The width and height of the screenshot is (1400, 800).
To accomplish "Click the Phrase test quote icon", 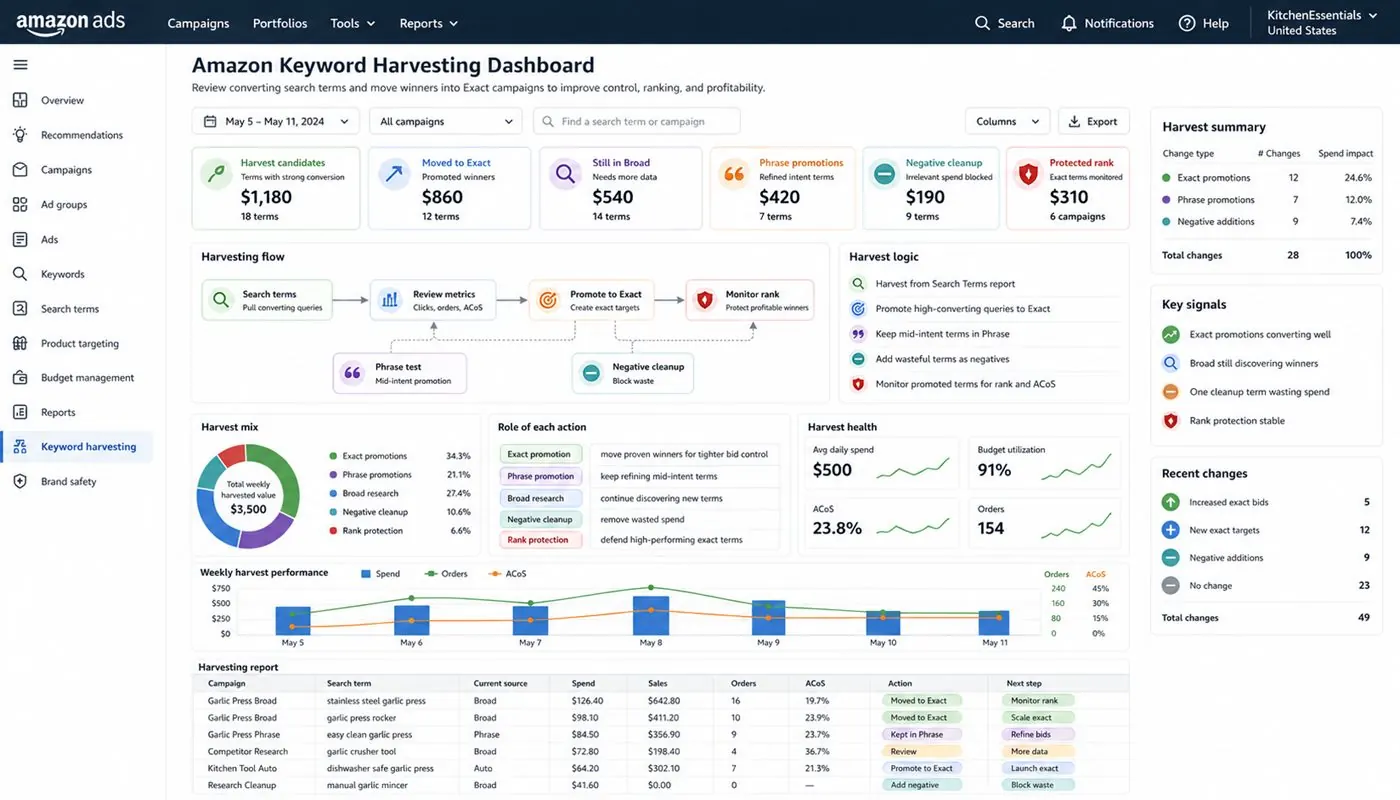I will (352, 373).
